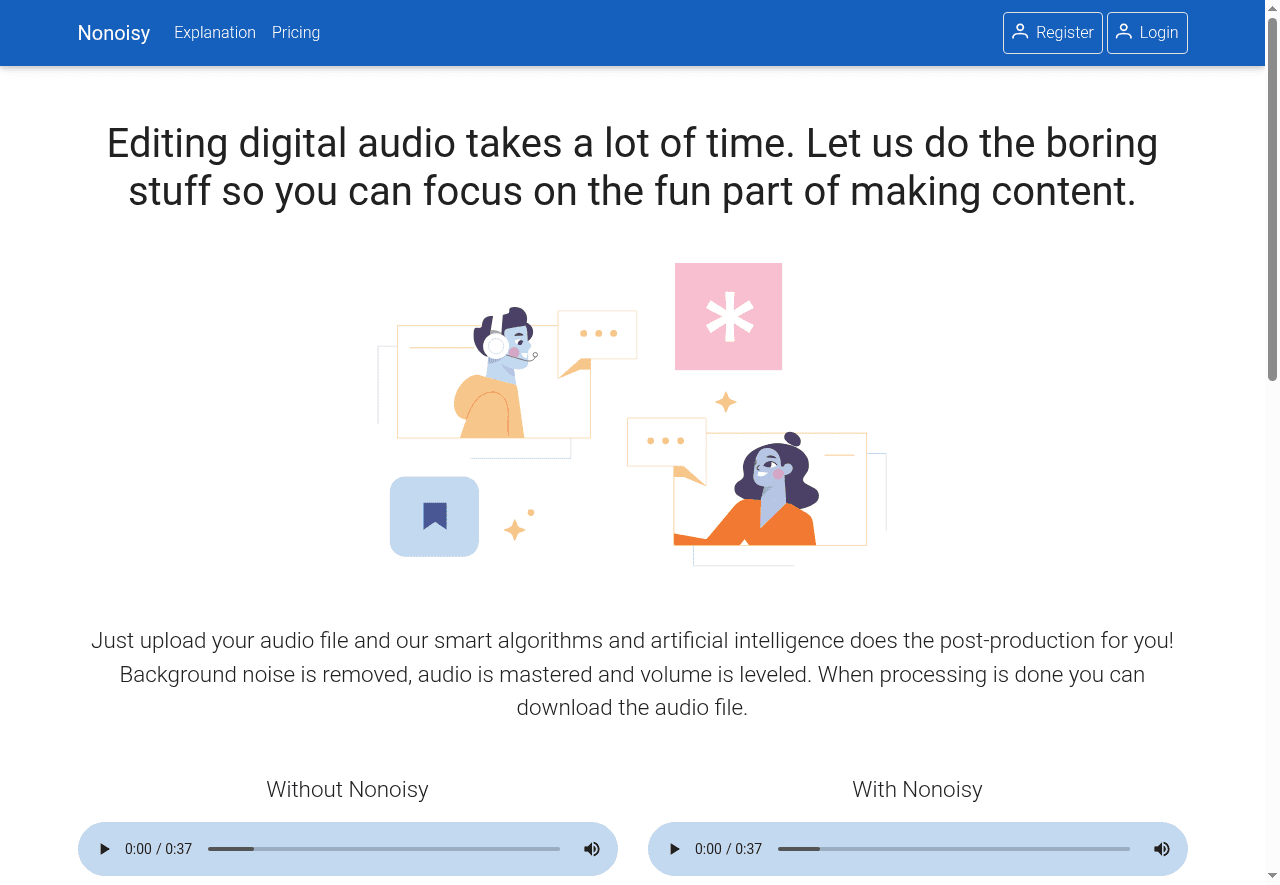This screenshot has width=1280, height=885.
Task: Seek on the Without Nonoisy progress bar
Action: pos(384,849)
